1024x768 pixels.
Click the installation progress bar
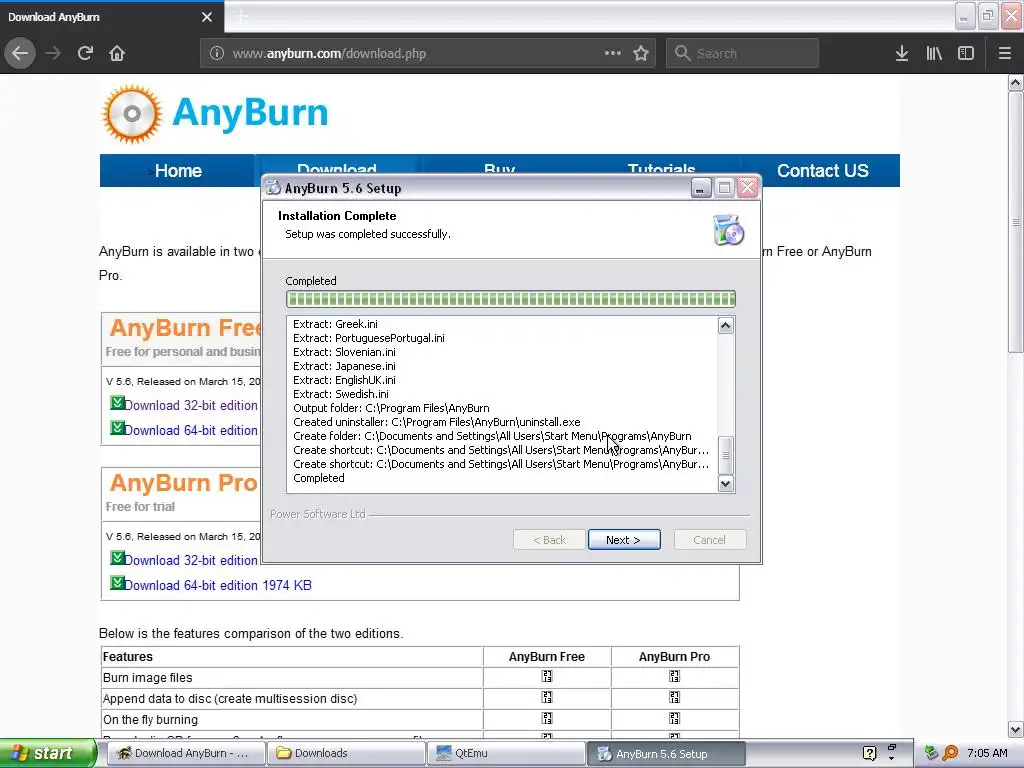511,299
